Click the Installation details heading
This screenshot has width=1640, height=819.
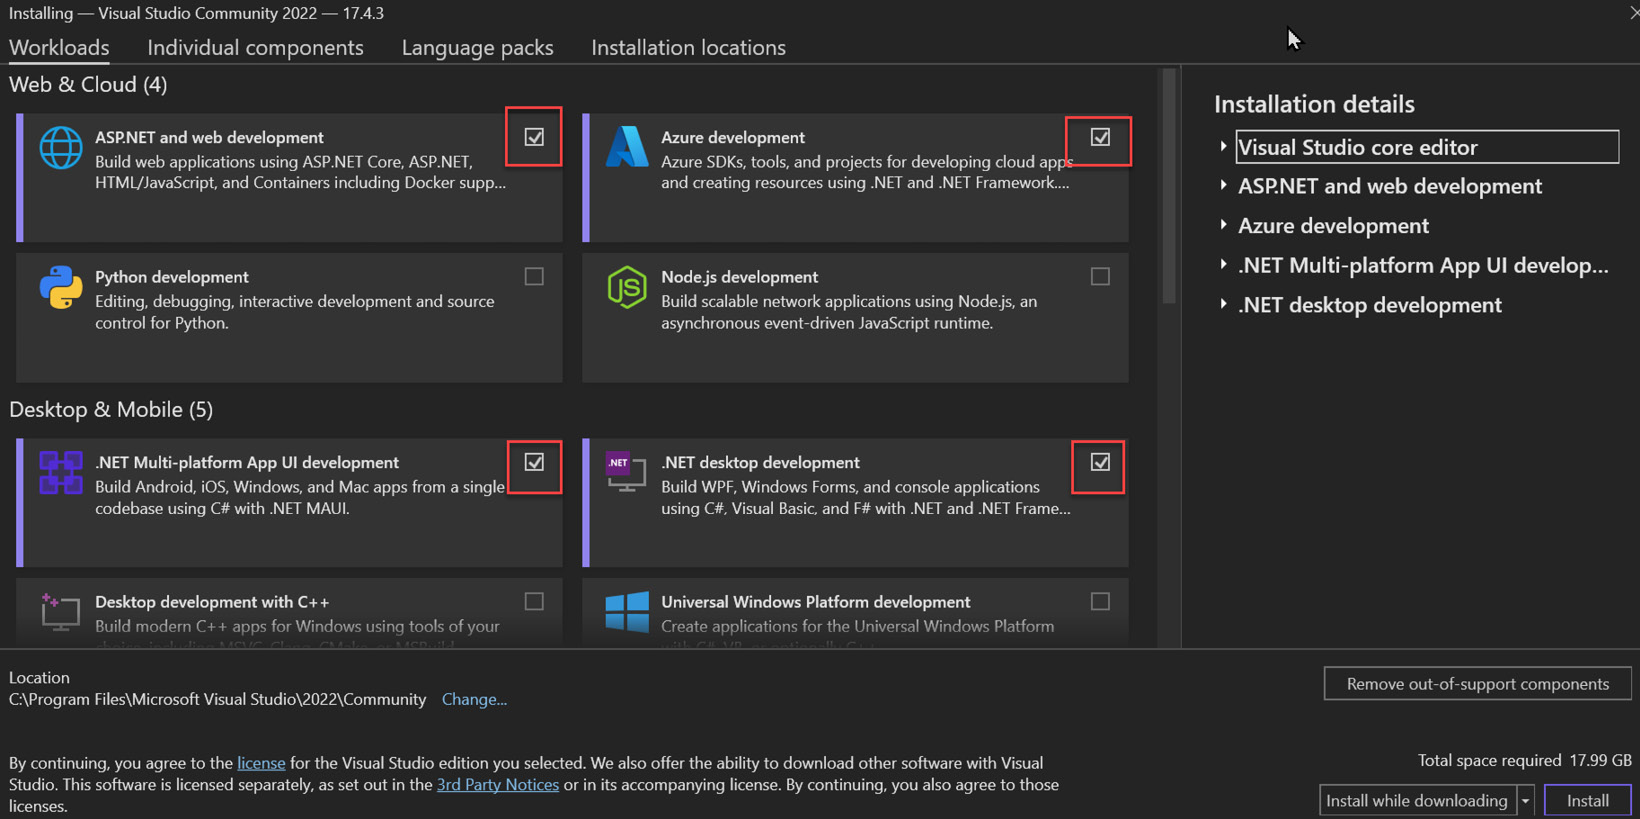[1314, 104]
